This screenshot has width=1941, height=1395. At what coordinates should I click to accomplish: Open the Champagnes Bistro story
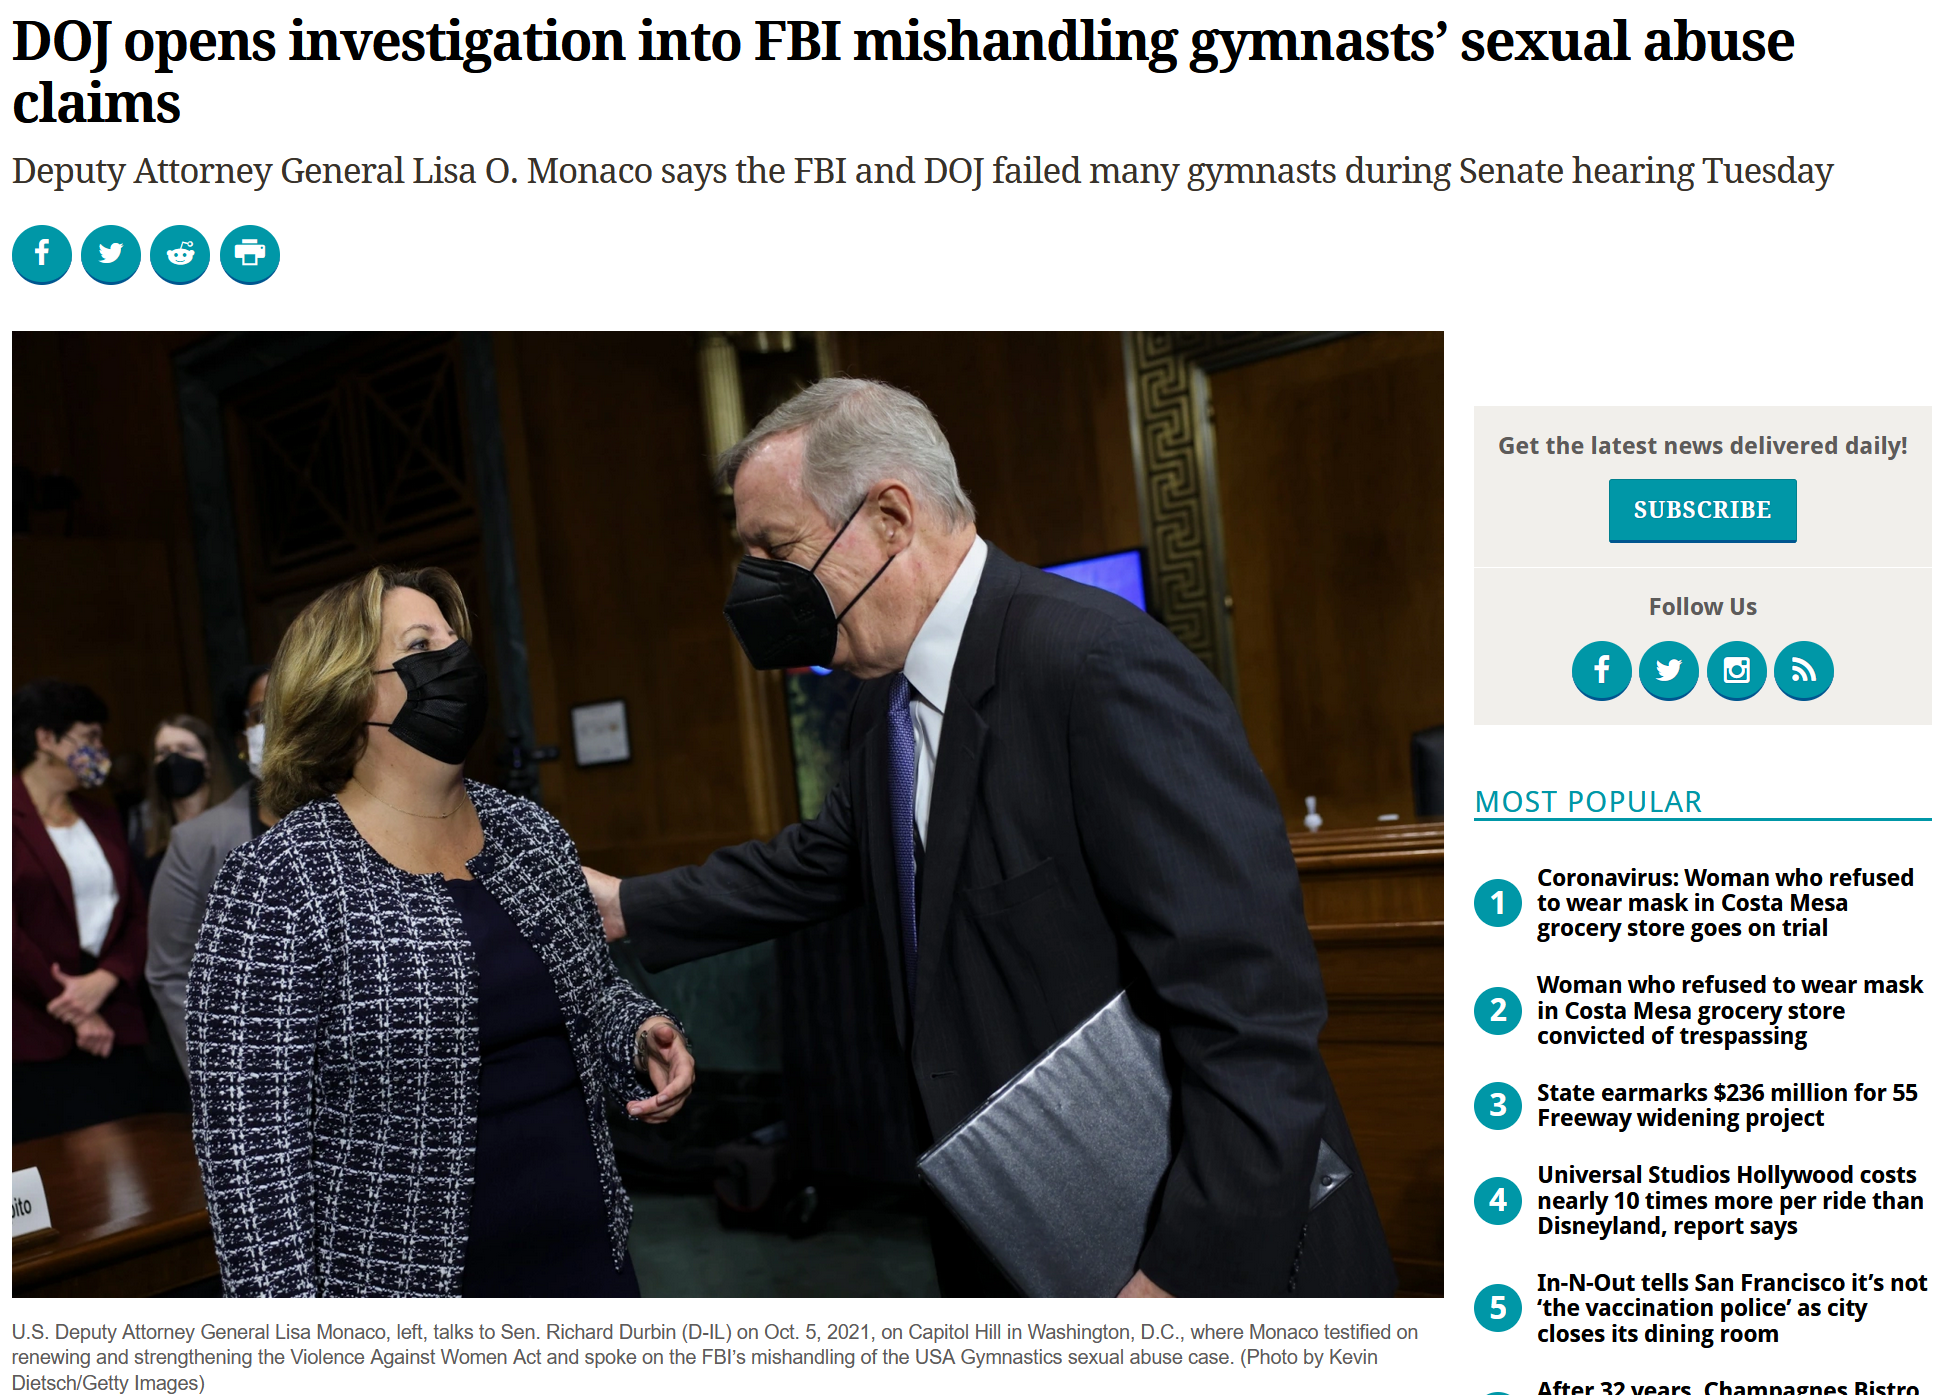click(x=1728, y=1386)
